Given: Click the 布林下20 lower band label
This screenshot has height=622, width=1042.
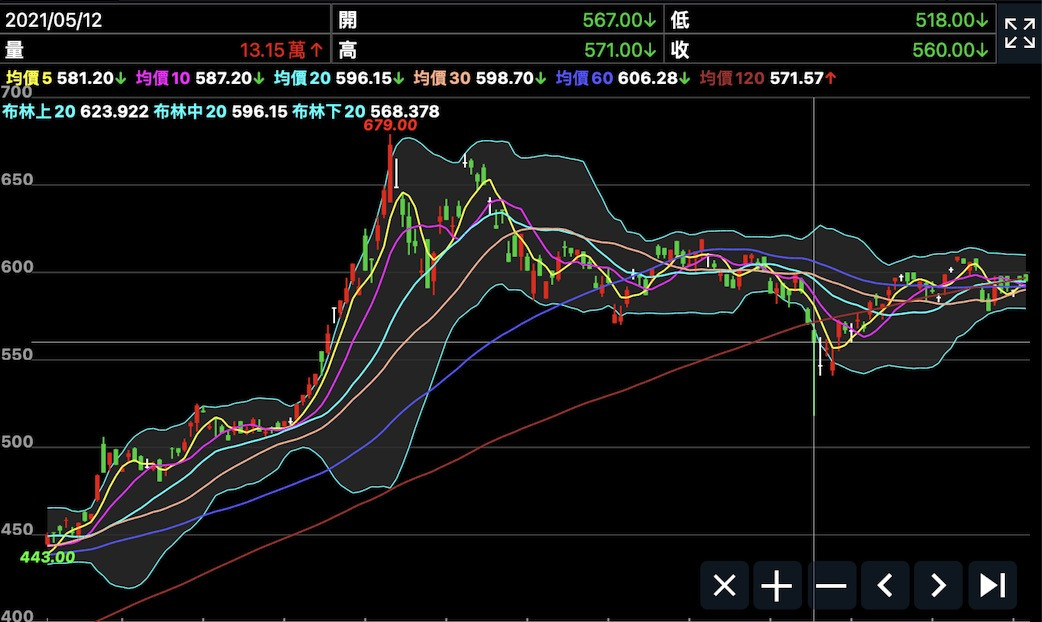Looking at the screenshot, I should (x=329, y=112).
